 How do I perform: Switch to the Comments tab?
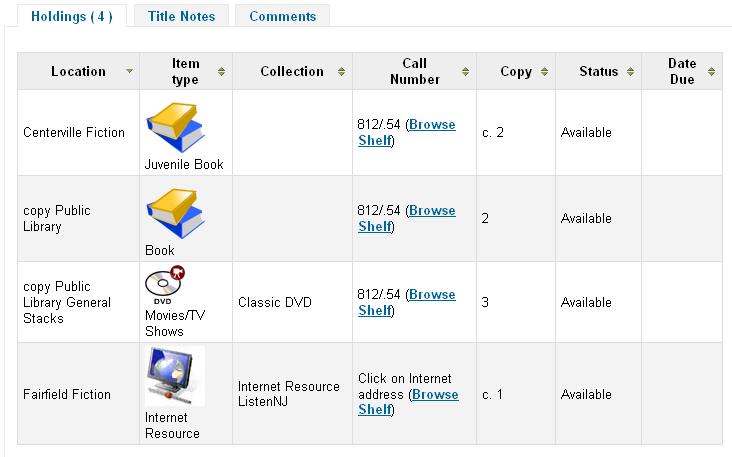282,16
